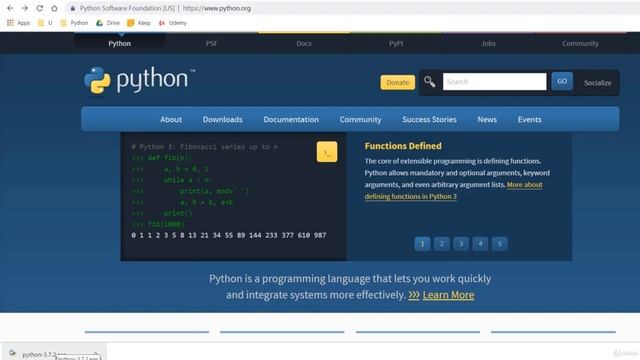The width and height of the screenshot is (640, 360).
Task: Open the Success Stories menu
Action: point(429,120)
